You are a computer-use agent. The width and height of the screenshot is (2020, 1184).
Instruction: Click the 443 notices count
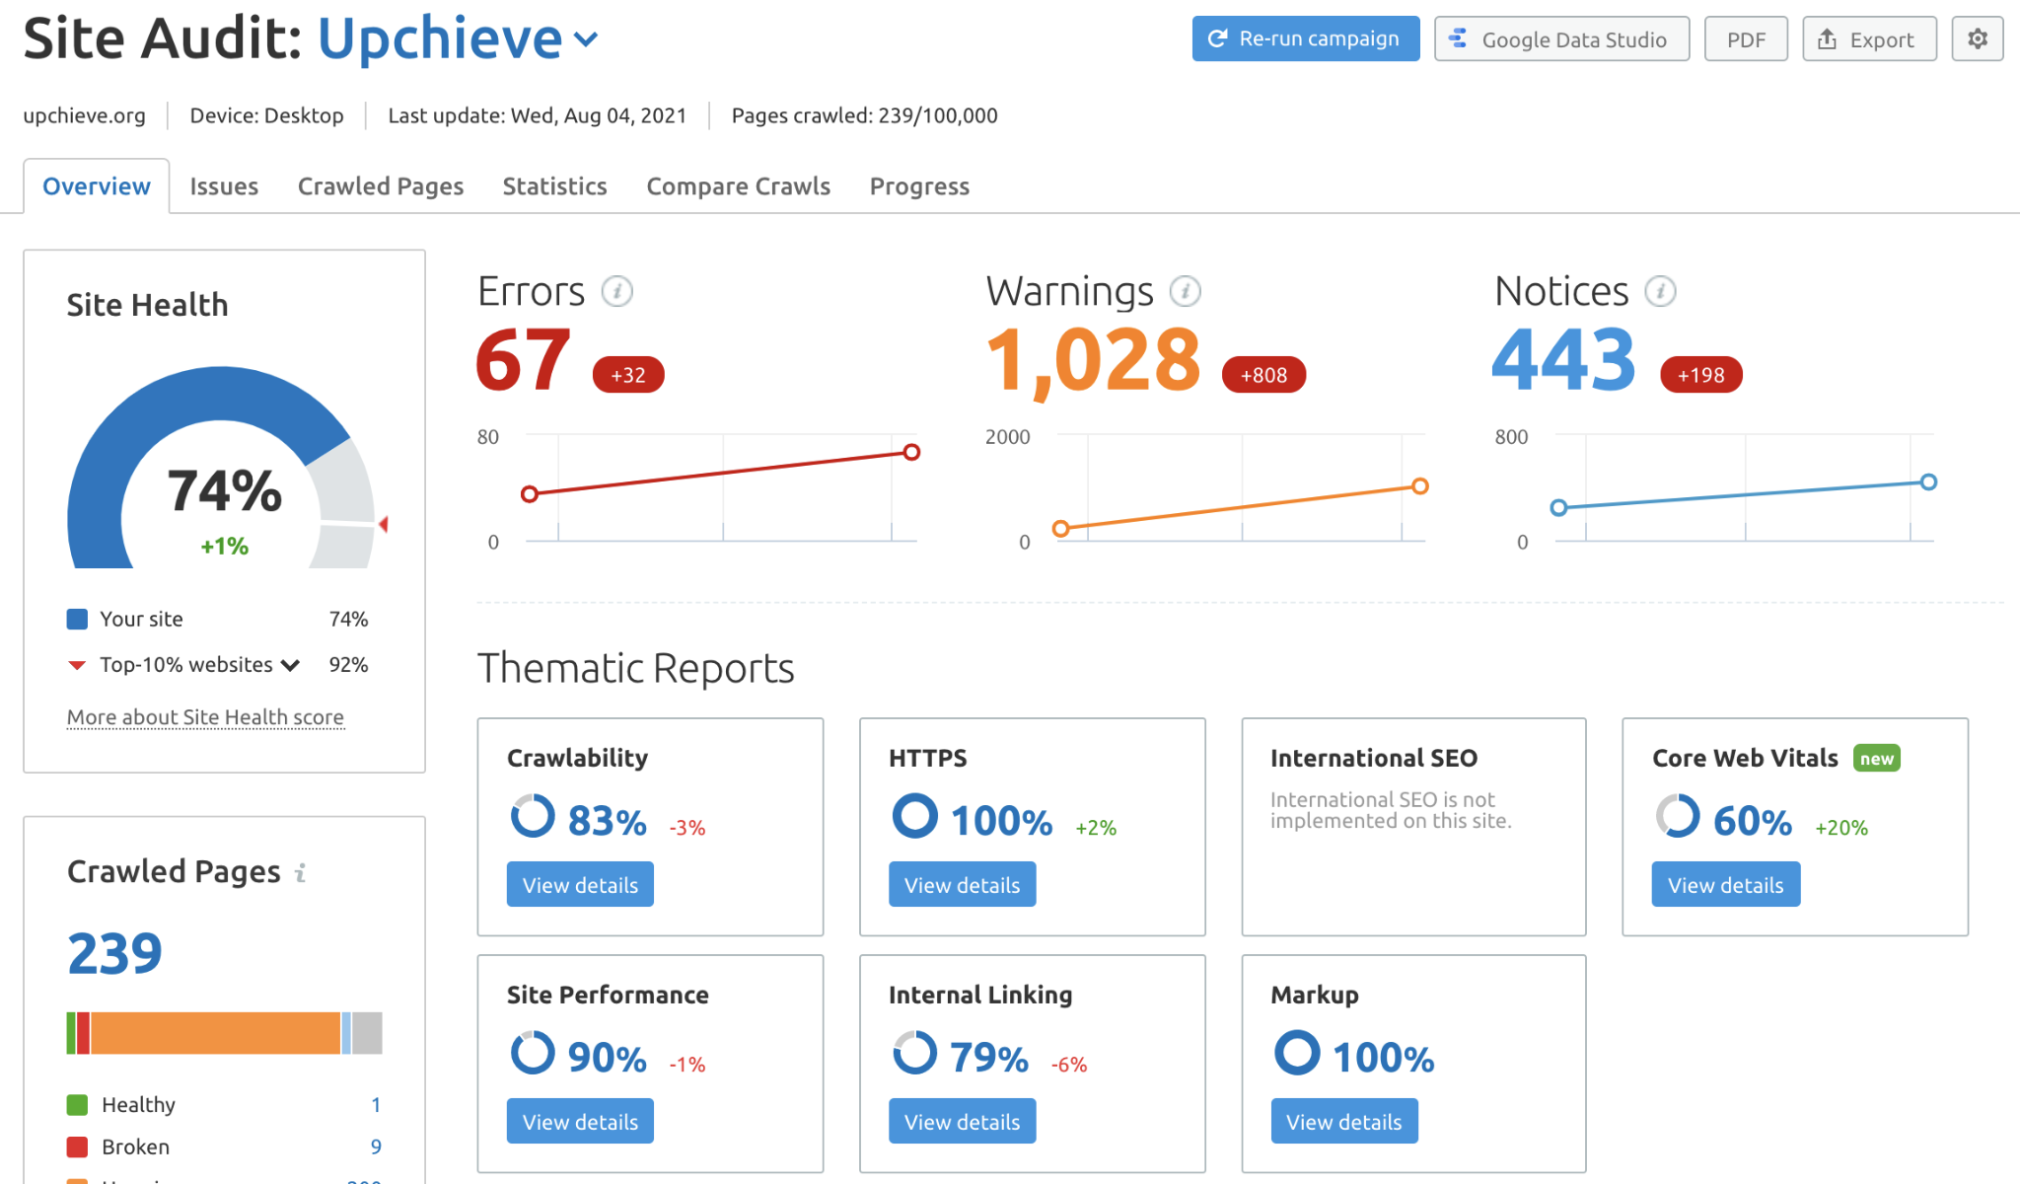click(1563, 360)
